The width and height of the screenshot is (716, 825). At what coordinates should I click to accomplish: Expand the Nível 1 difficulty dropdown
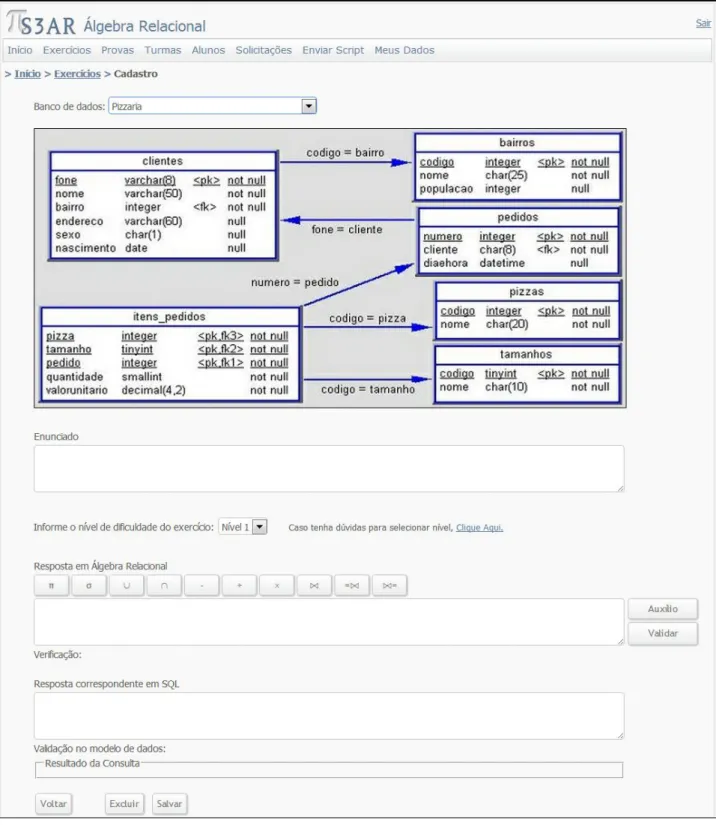coord(243,527)
